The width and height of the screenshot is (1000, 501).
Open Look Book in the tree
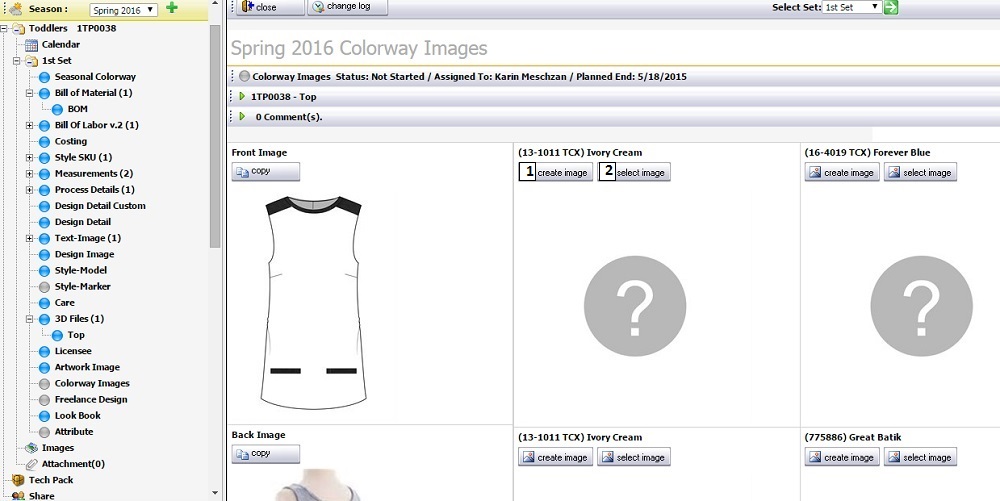click(x=77, y=416)
